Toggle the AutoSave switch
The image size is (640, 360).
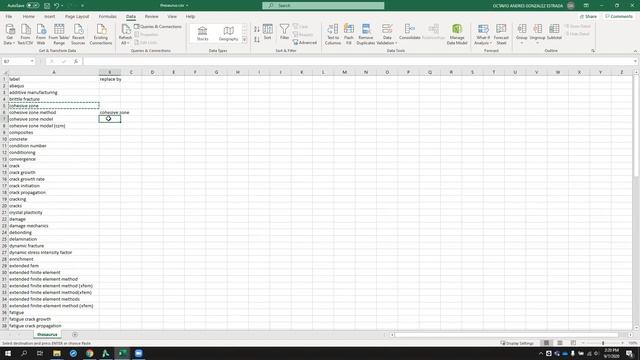[x=33, y=6]
